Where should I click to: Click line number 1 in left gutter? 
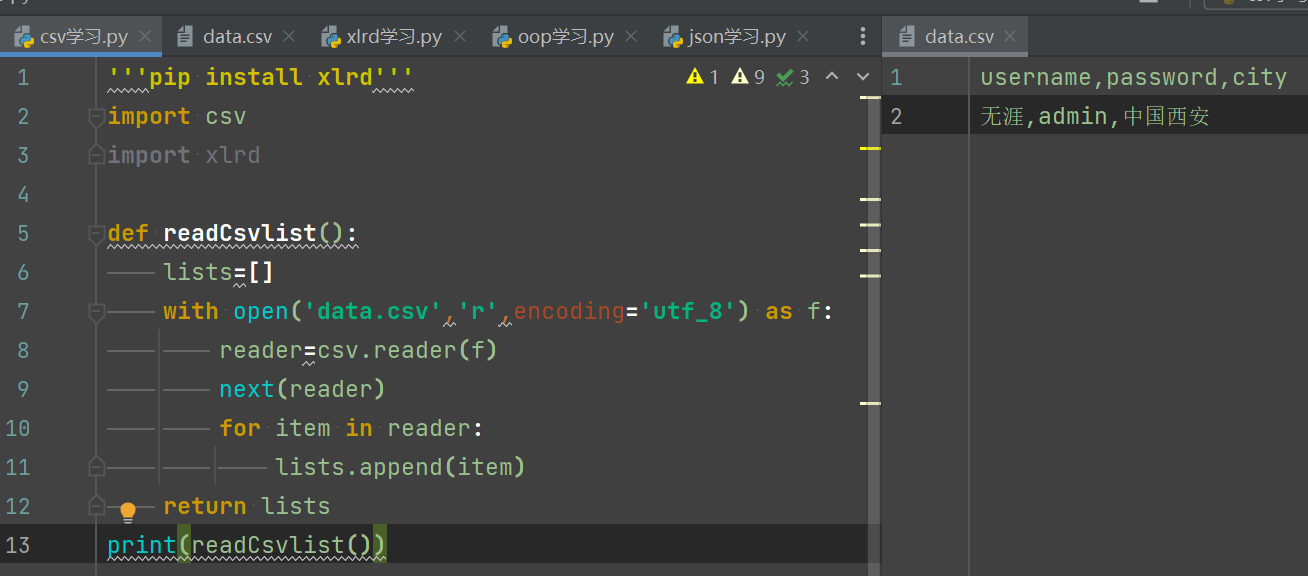(23, 77)
